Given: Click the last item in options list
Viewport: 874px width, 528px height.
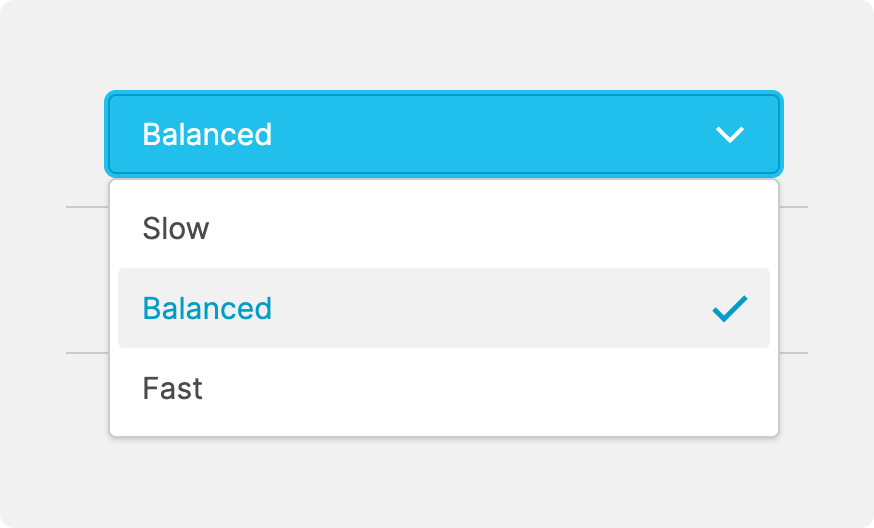Looking at the screenshot, I should [x=443, y=388].
